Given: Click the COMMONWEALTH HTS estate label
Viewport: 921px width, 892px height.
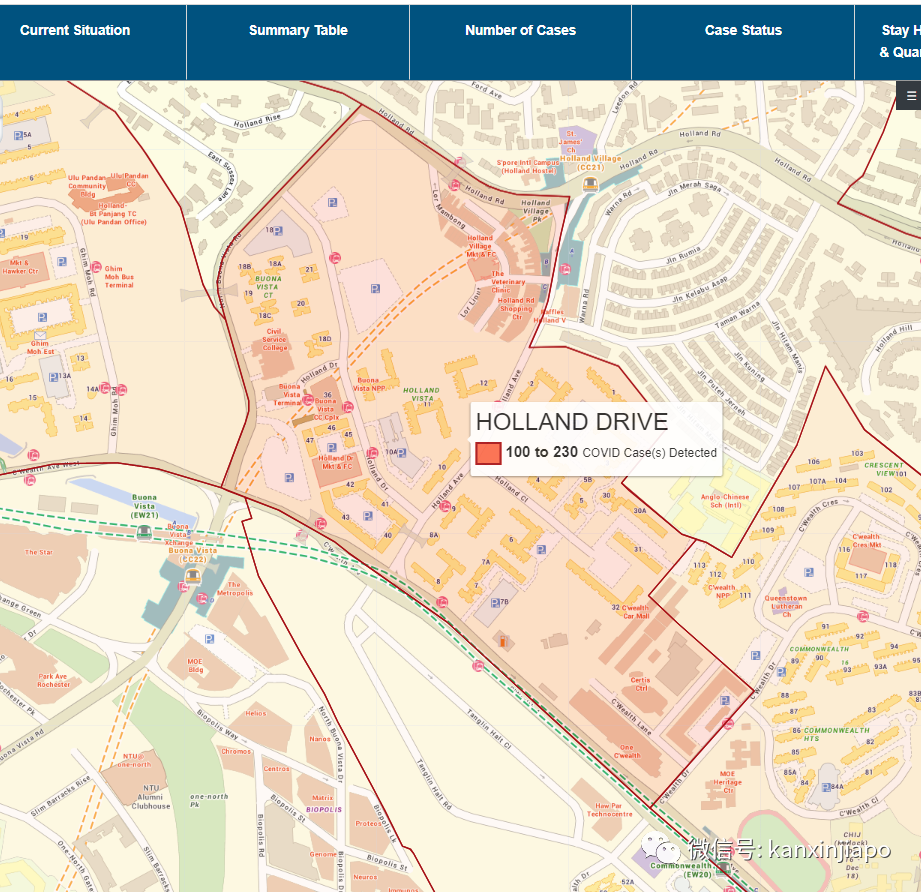Looking at the screenshot, I should point(836,734).
